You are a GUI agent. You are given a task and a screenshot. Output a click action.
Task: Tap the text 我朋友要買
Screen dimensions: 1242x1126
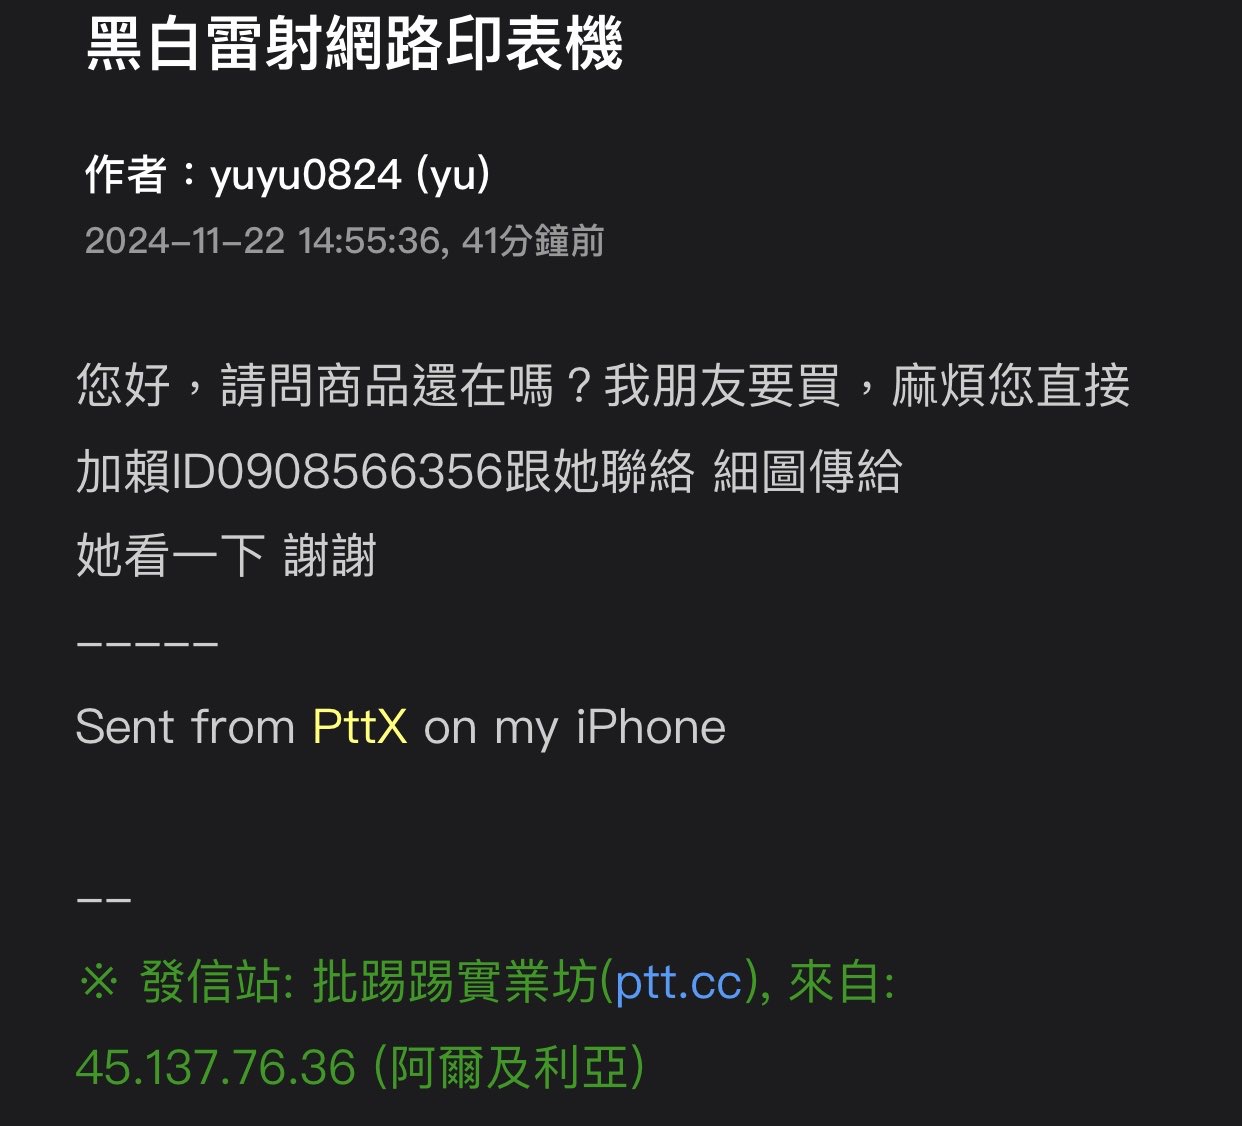click(x=722, y=386)
